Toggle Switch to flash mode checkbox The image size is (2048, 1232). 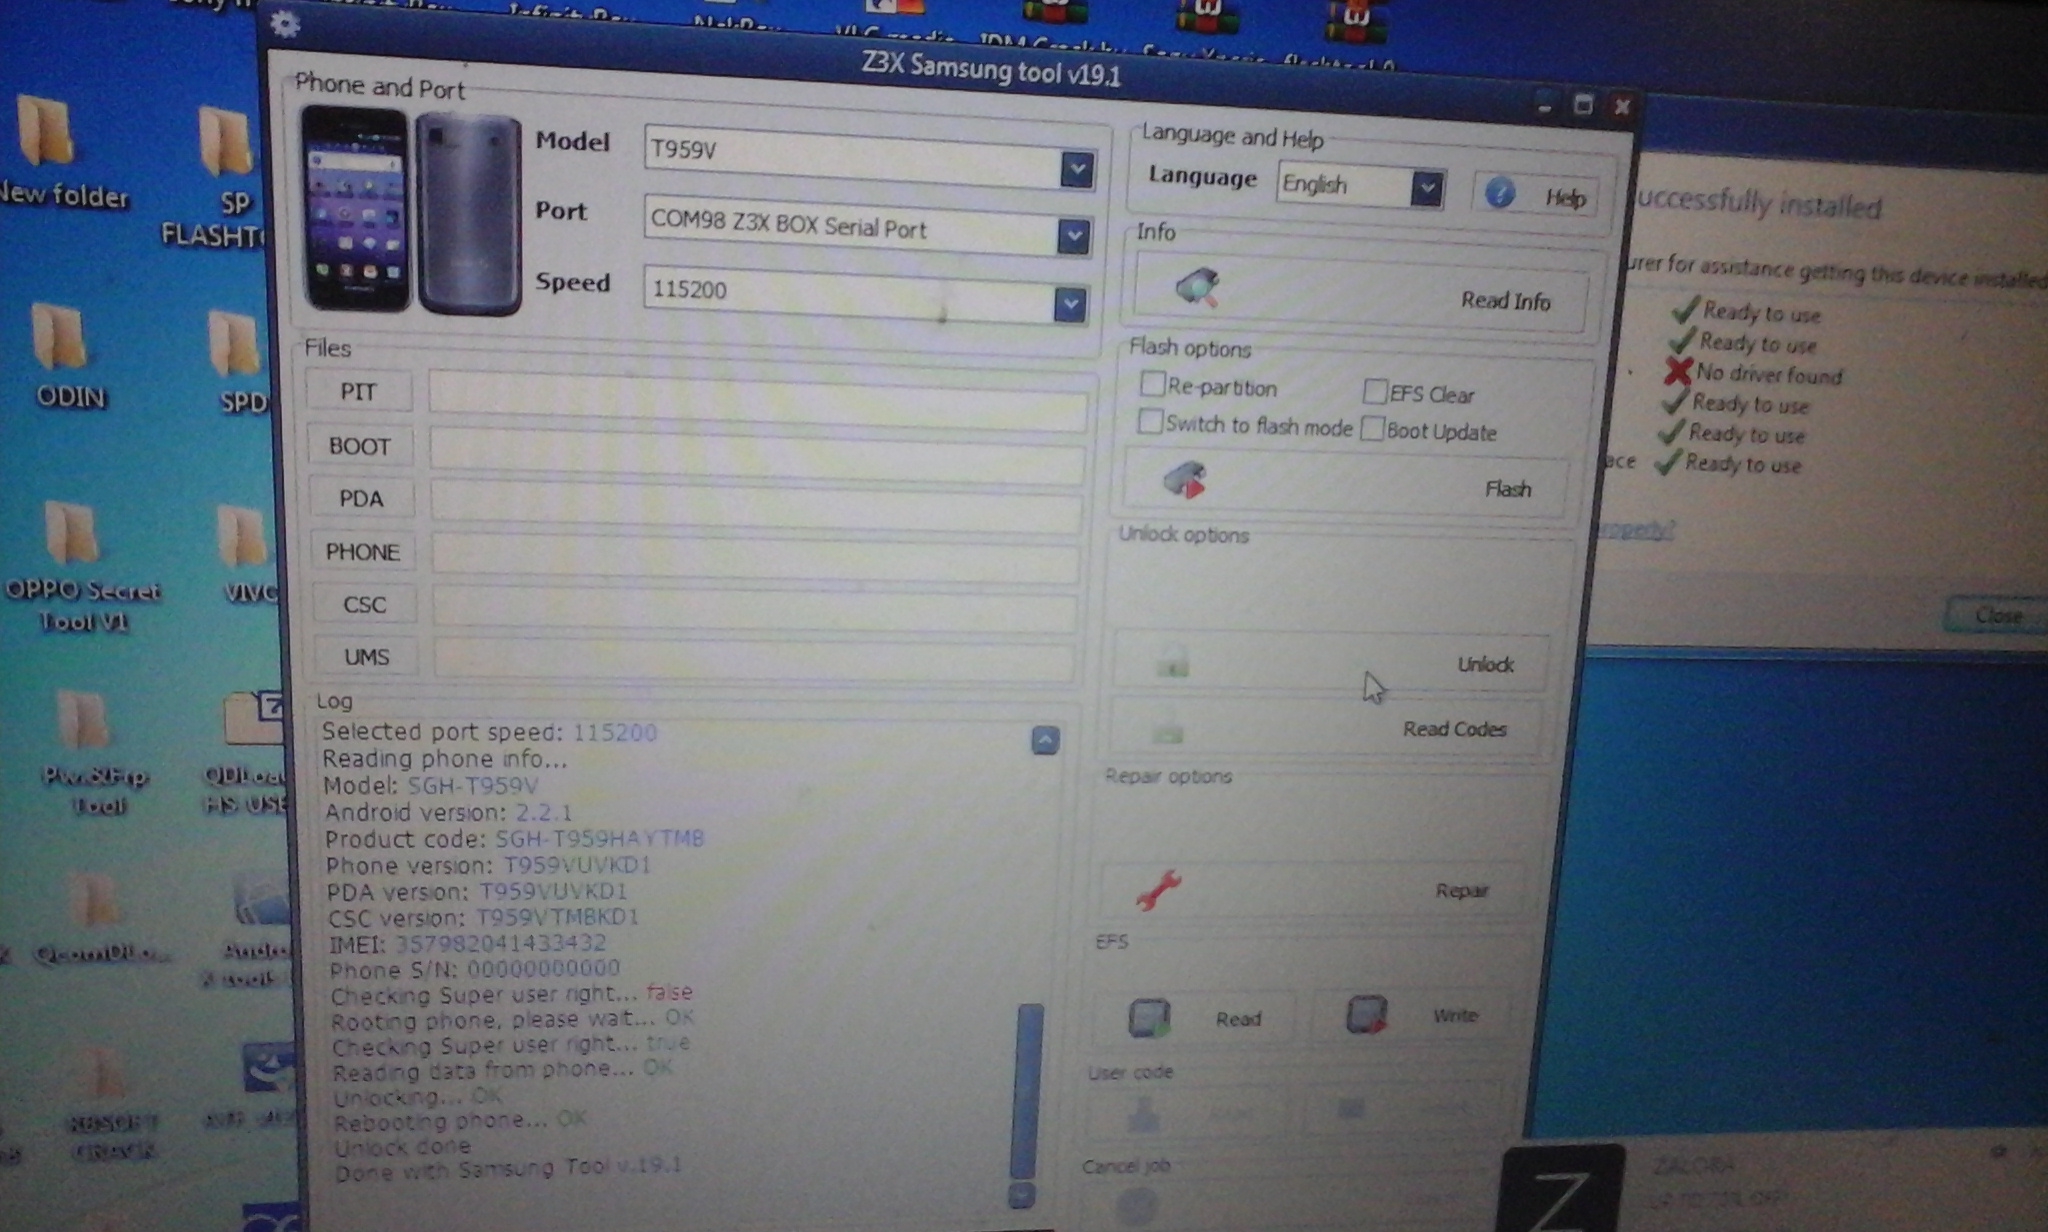click(1150, 422)
